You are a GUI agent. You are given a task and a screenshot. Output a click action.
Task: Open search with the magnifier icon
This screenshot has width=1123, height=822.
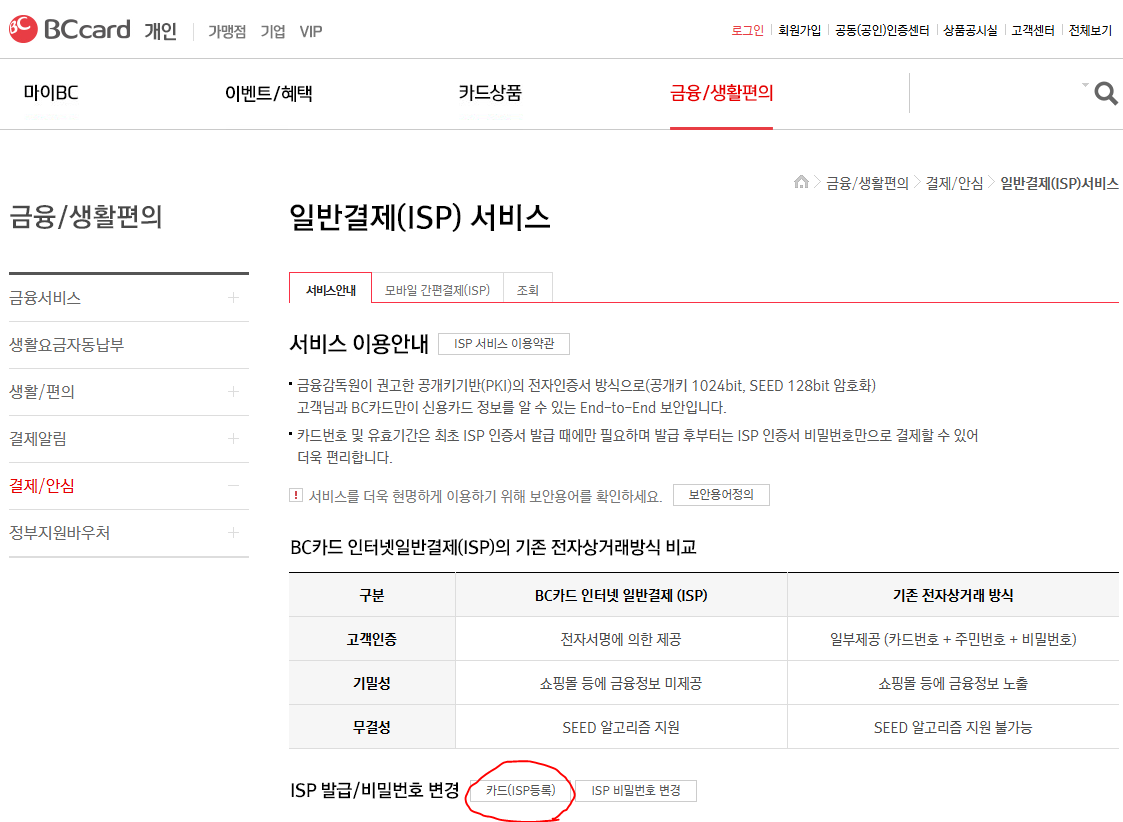tap(1104, 93)
